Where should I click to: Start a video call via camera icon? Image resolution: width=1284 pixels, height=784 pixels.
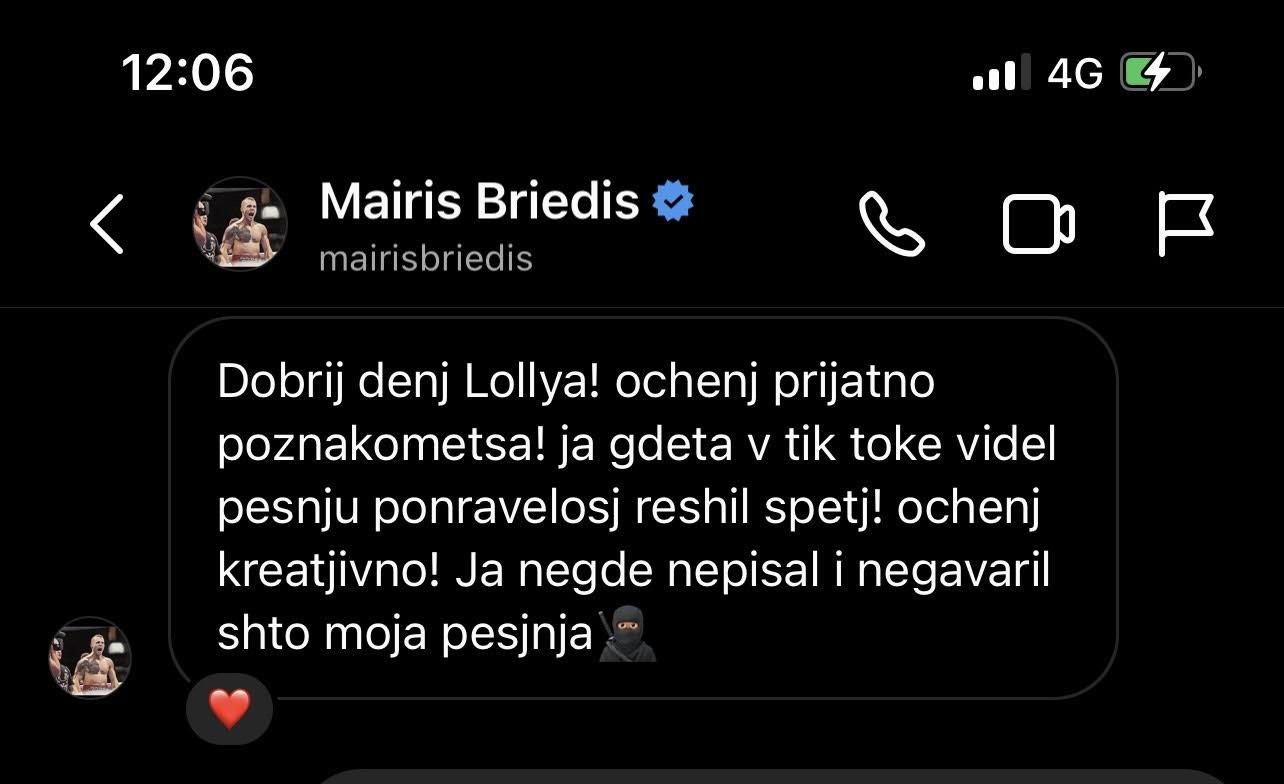pos(1039,224)
